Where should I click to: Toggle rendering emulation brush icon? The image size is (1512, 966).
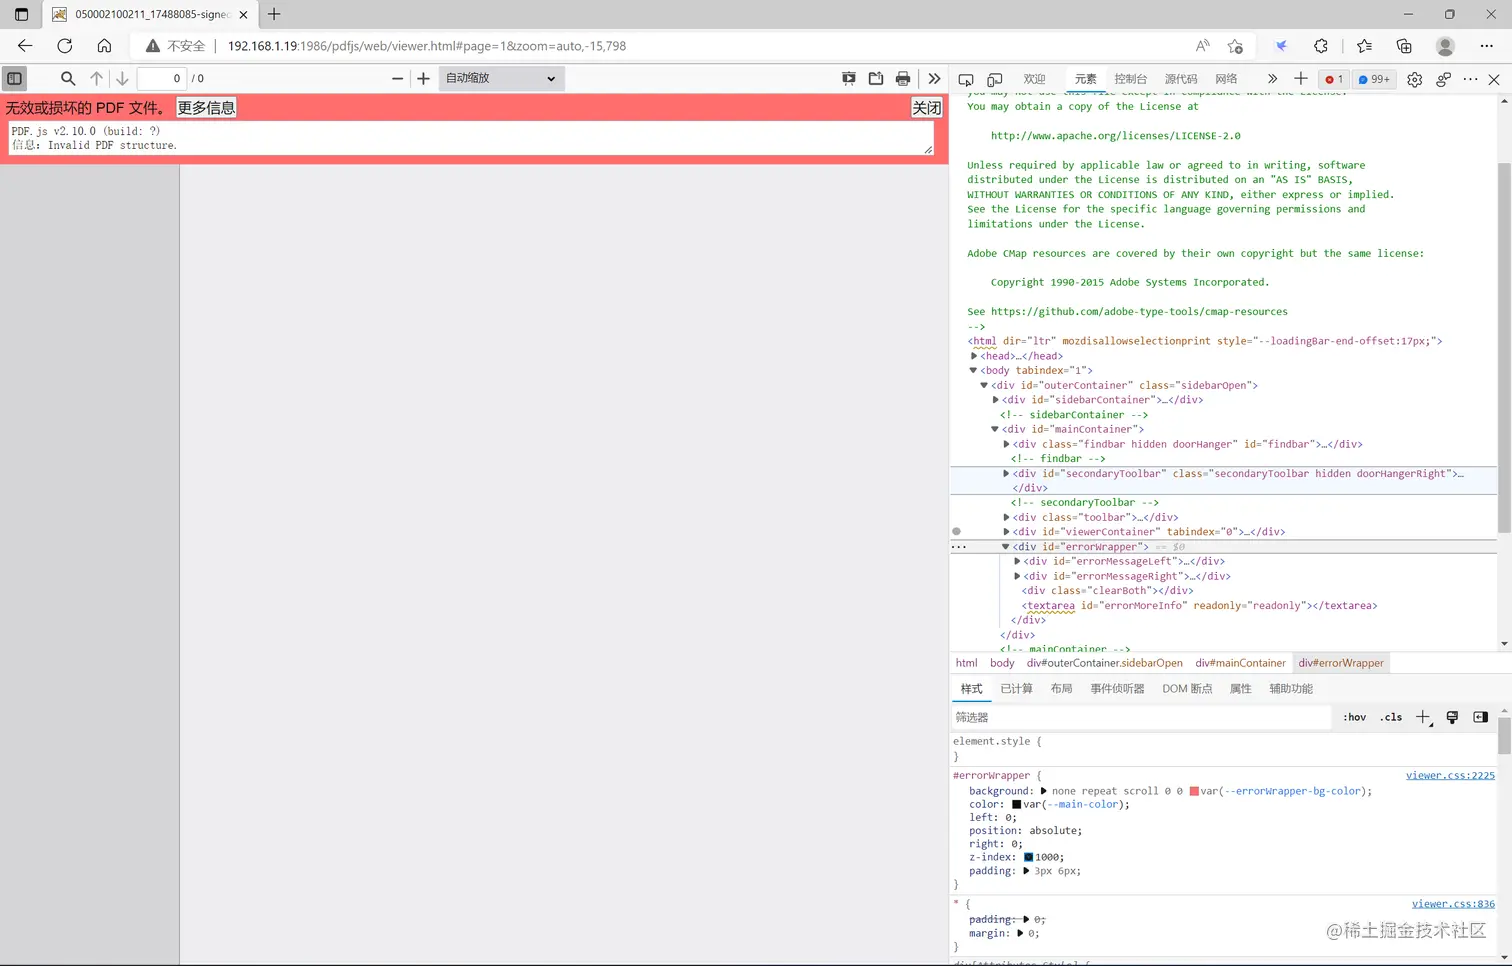click(1452, 717)
